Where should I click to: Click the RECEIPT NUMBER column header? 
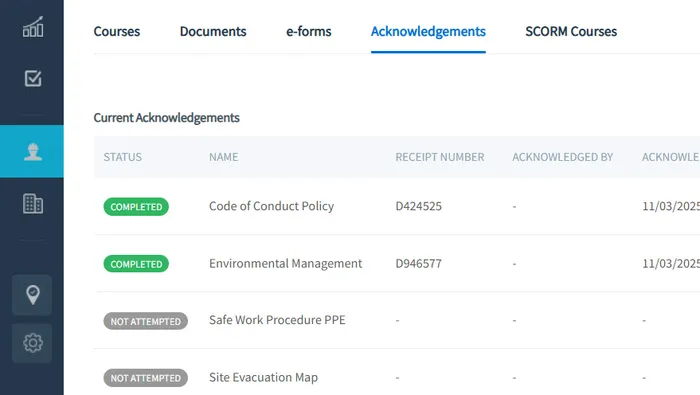pyautogui.click(x=440, y=157)
